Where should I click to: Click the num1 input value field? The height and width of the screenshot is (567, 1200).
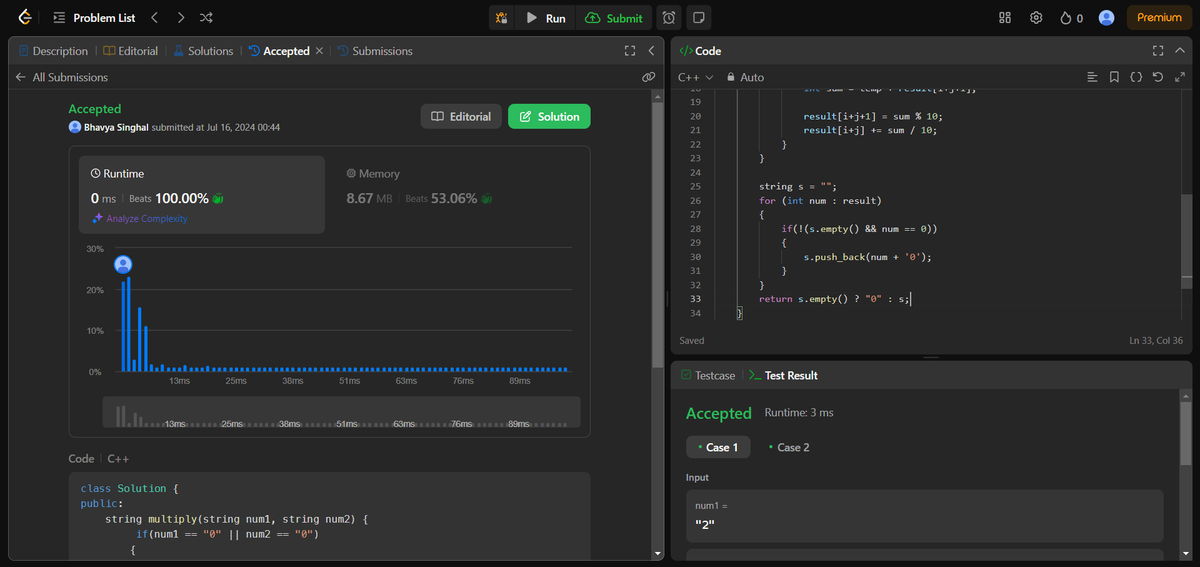click(925, 516)
